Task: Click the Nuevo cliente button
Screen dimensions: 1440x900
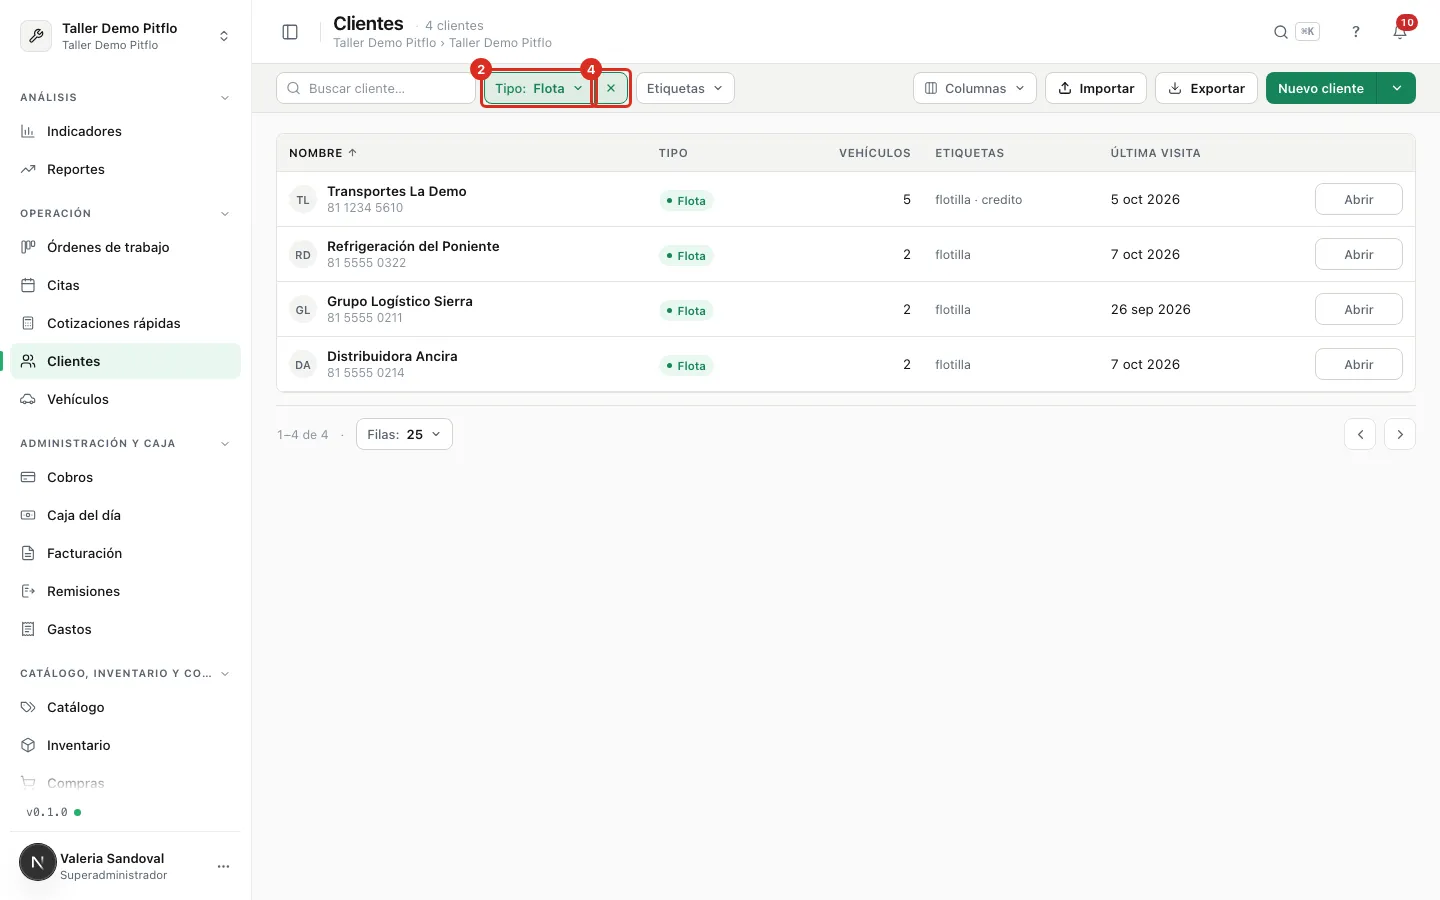Action: point(1321,88)
